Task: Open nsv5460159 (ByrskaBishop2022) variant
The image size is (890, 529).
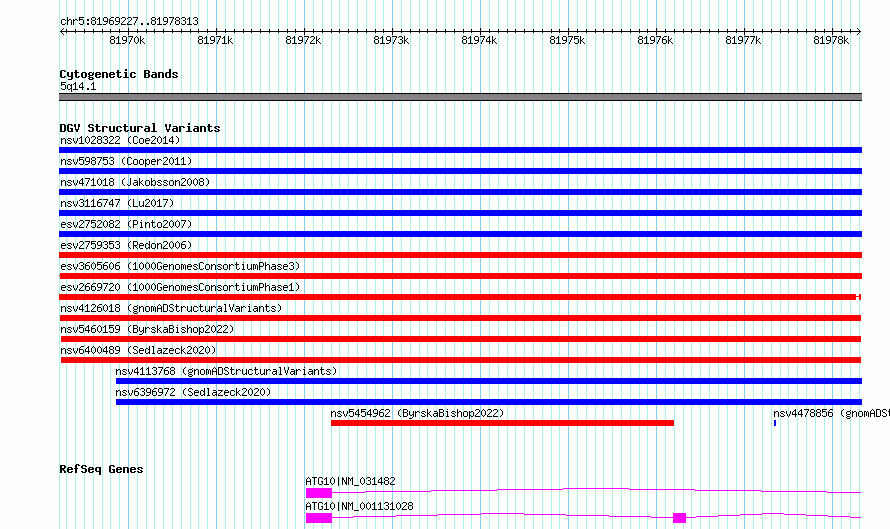Action: click(x=147, y=329)
